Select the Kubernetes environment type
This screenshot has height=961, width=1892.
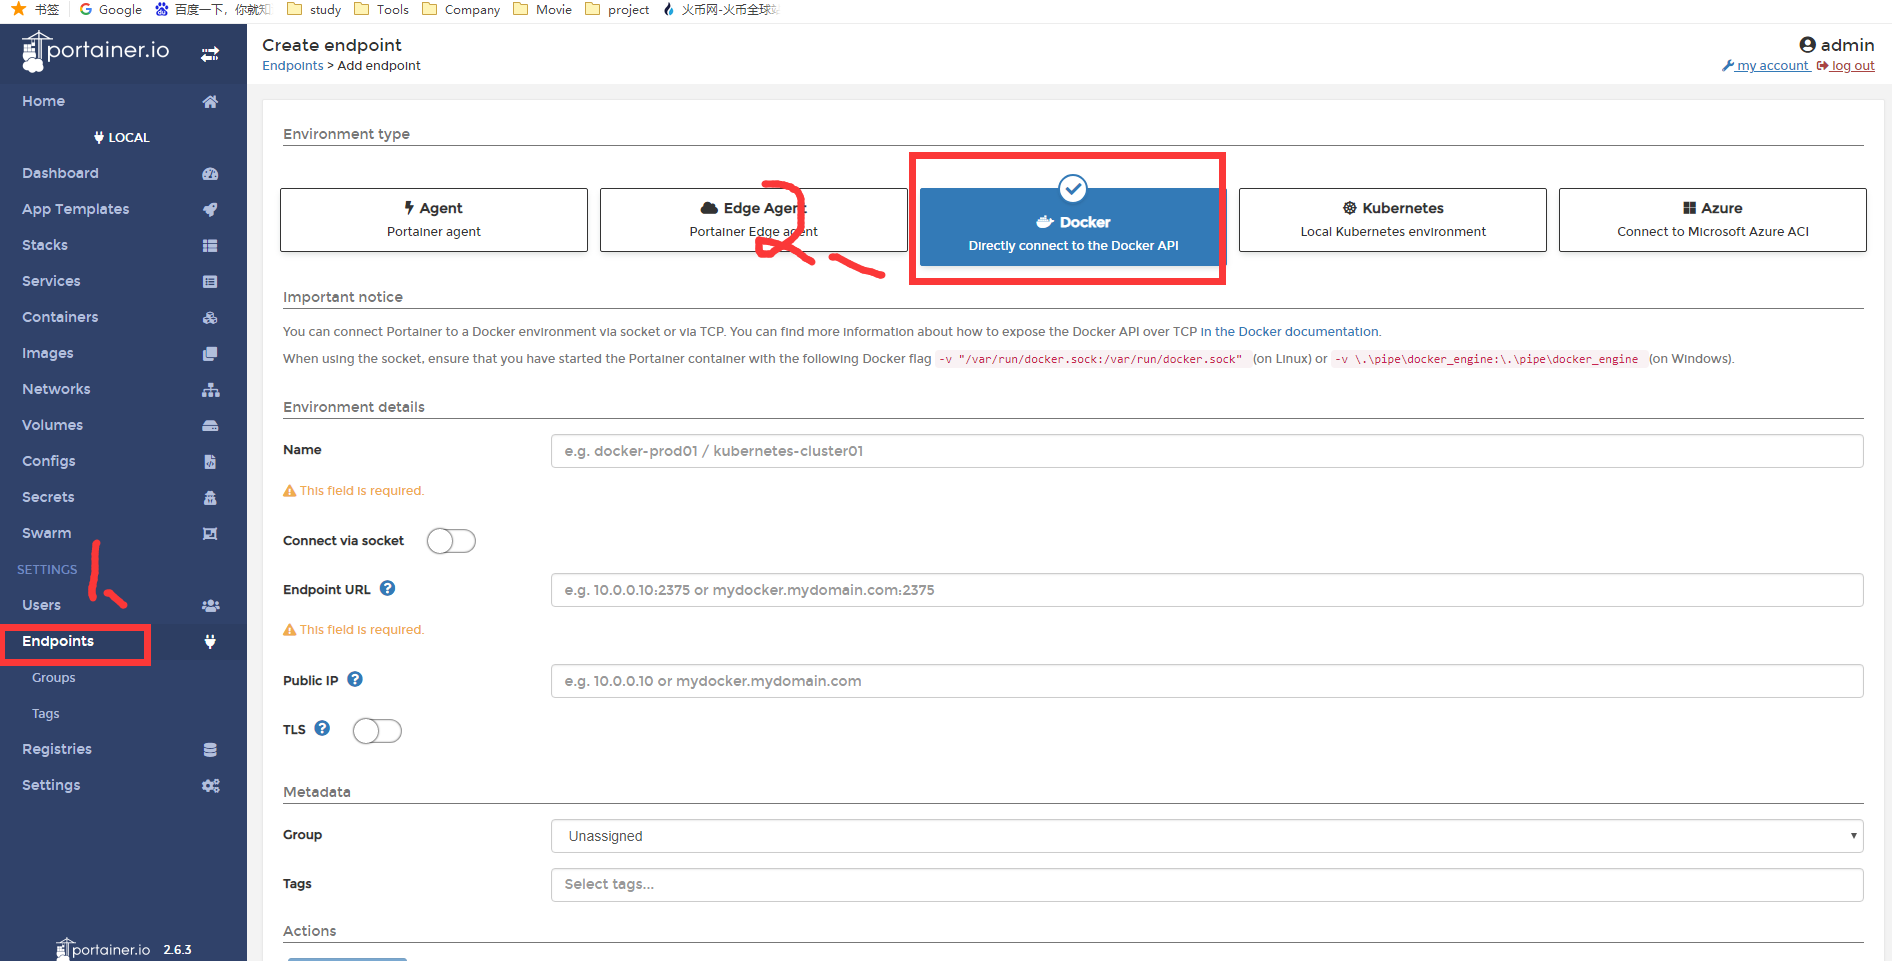click(x=1393, y=220)
